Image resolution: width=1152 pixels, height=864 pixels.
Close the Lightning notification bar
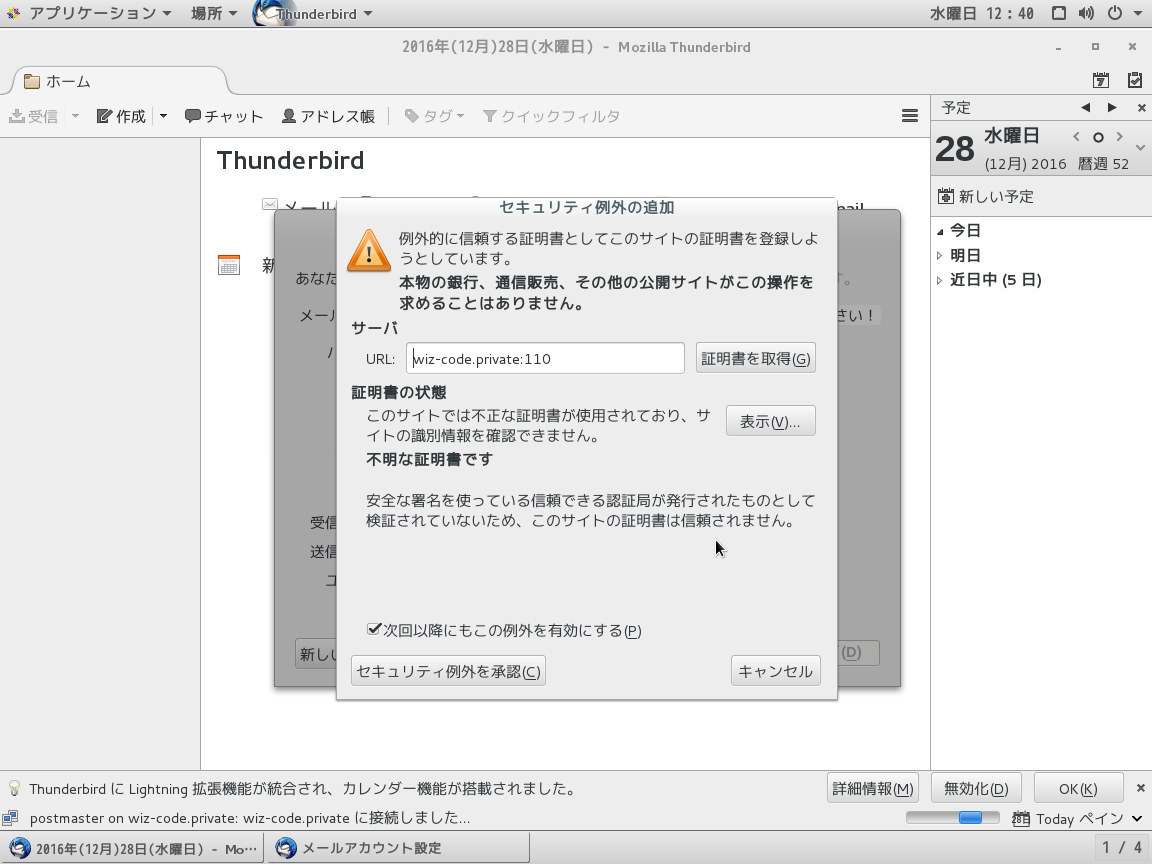[1140, 788]
